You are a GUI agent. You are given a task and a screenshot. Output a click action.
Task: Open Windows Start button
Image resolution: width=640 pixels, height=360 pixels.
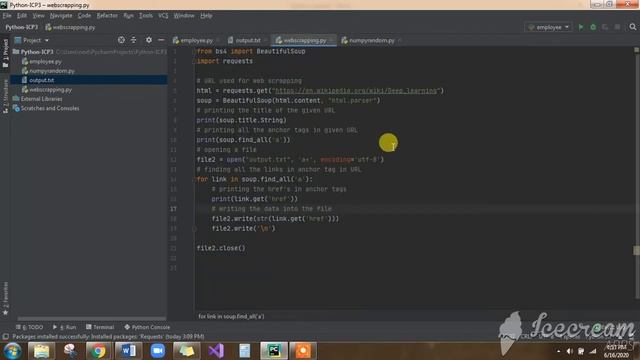[x=12, y=351]
